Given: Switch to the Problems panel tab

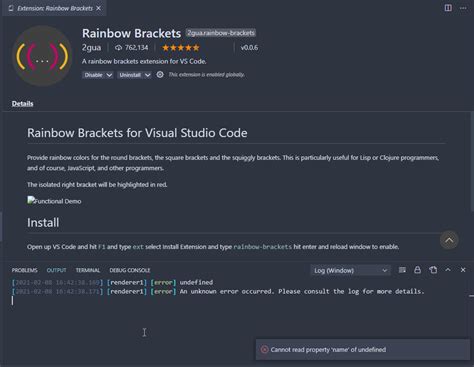Looking at the screenshot, I should tap(24, 270).
